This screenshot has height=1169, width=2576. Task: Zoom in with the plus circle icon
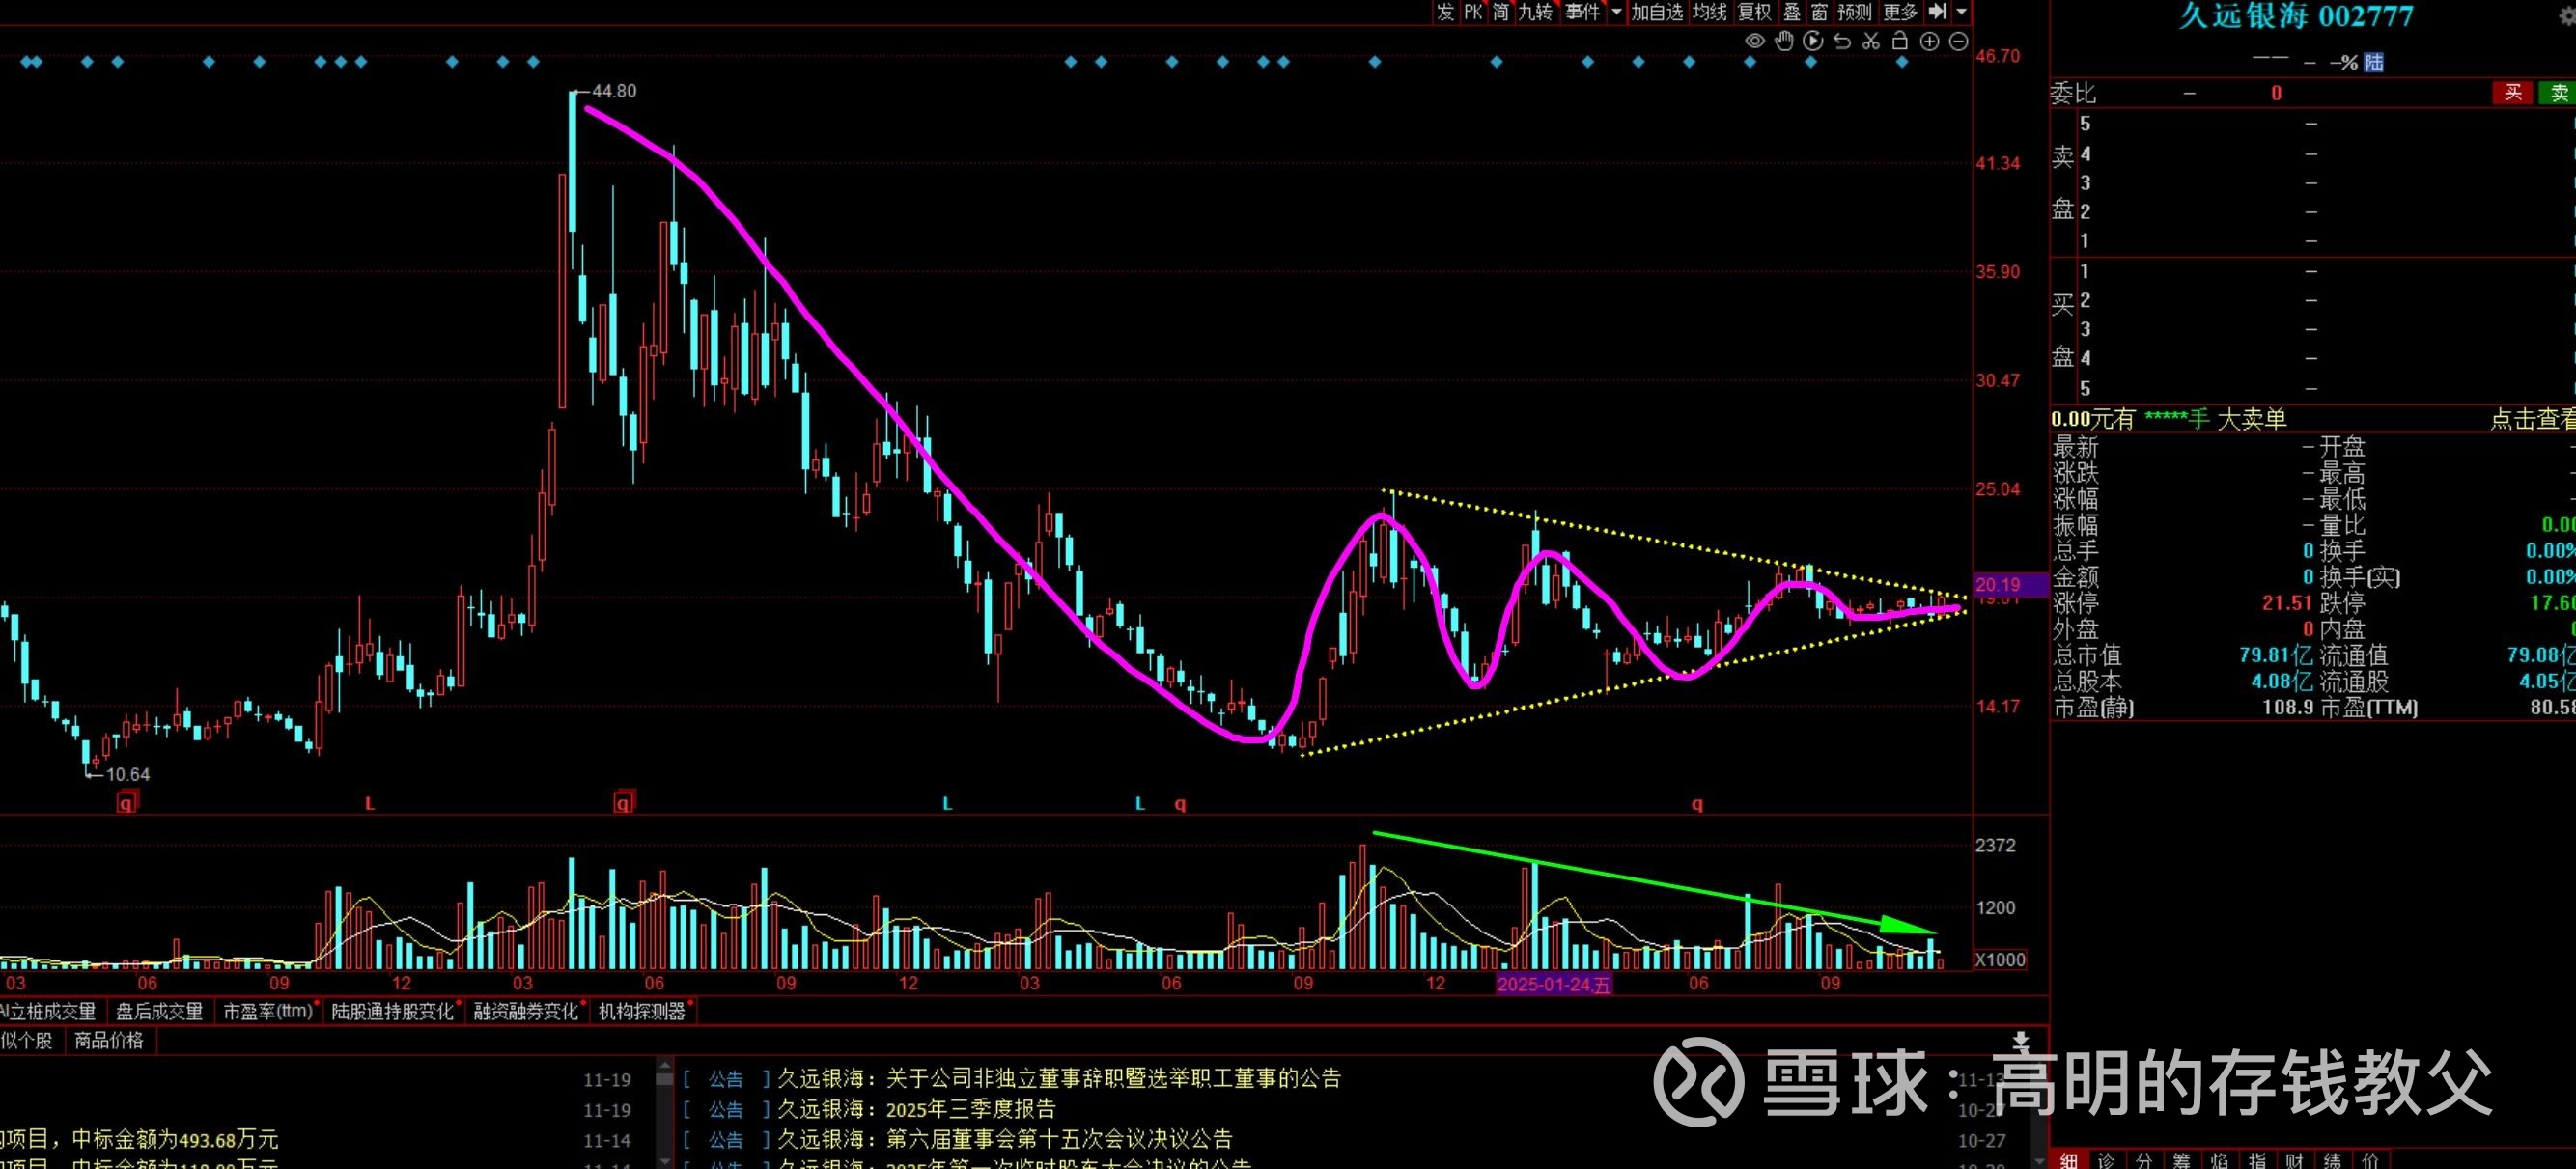pos(1929,41)
